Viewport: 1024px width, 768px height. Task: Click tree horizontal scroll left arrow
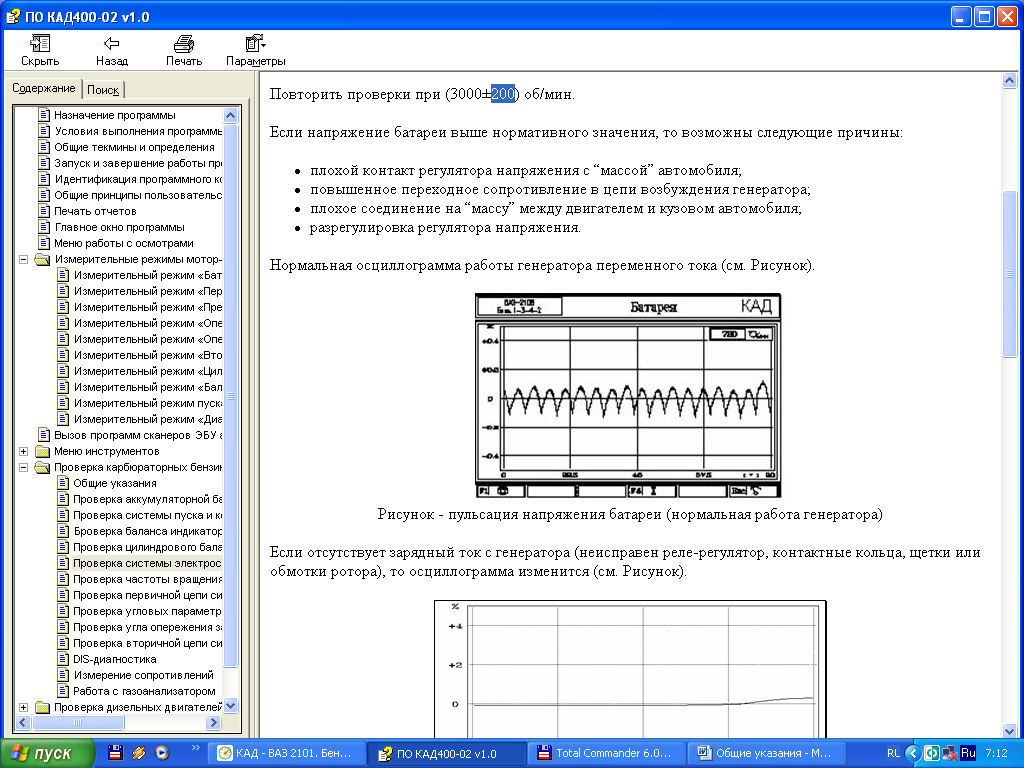click(23, 722)
